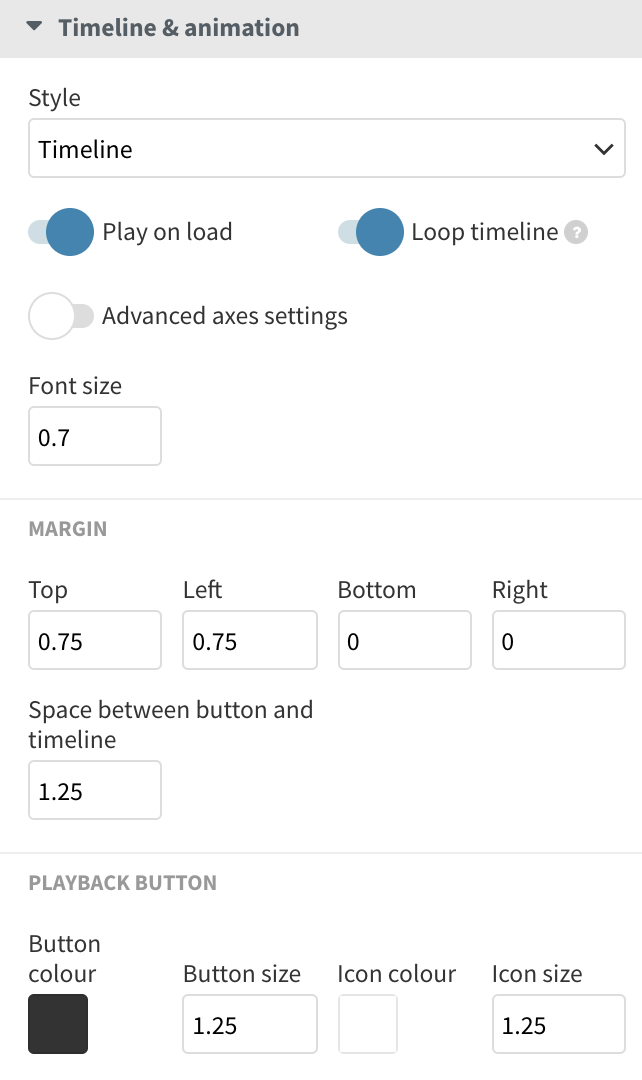642x1080 pixels.
Task: Open the white Icon colour swatch
Action: tap(367, 1024)
